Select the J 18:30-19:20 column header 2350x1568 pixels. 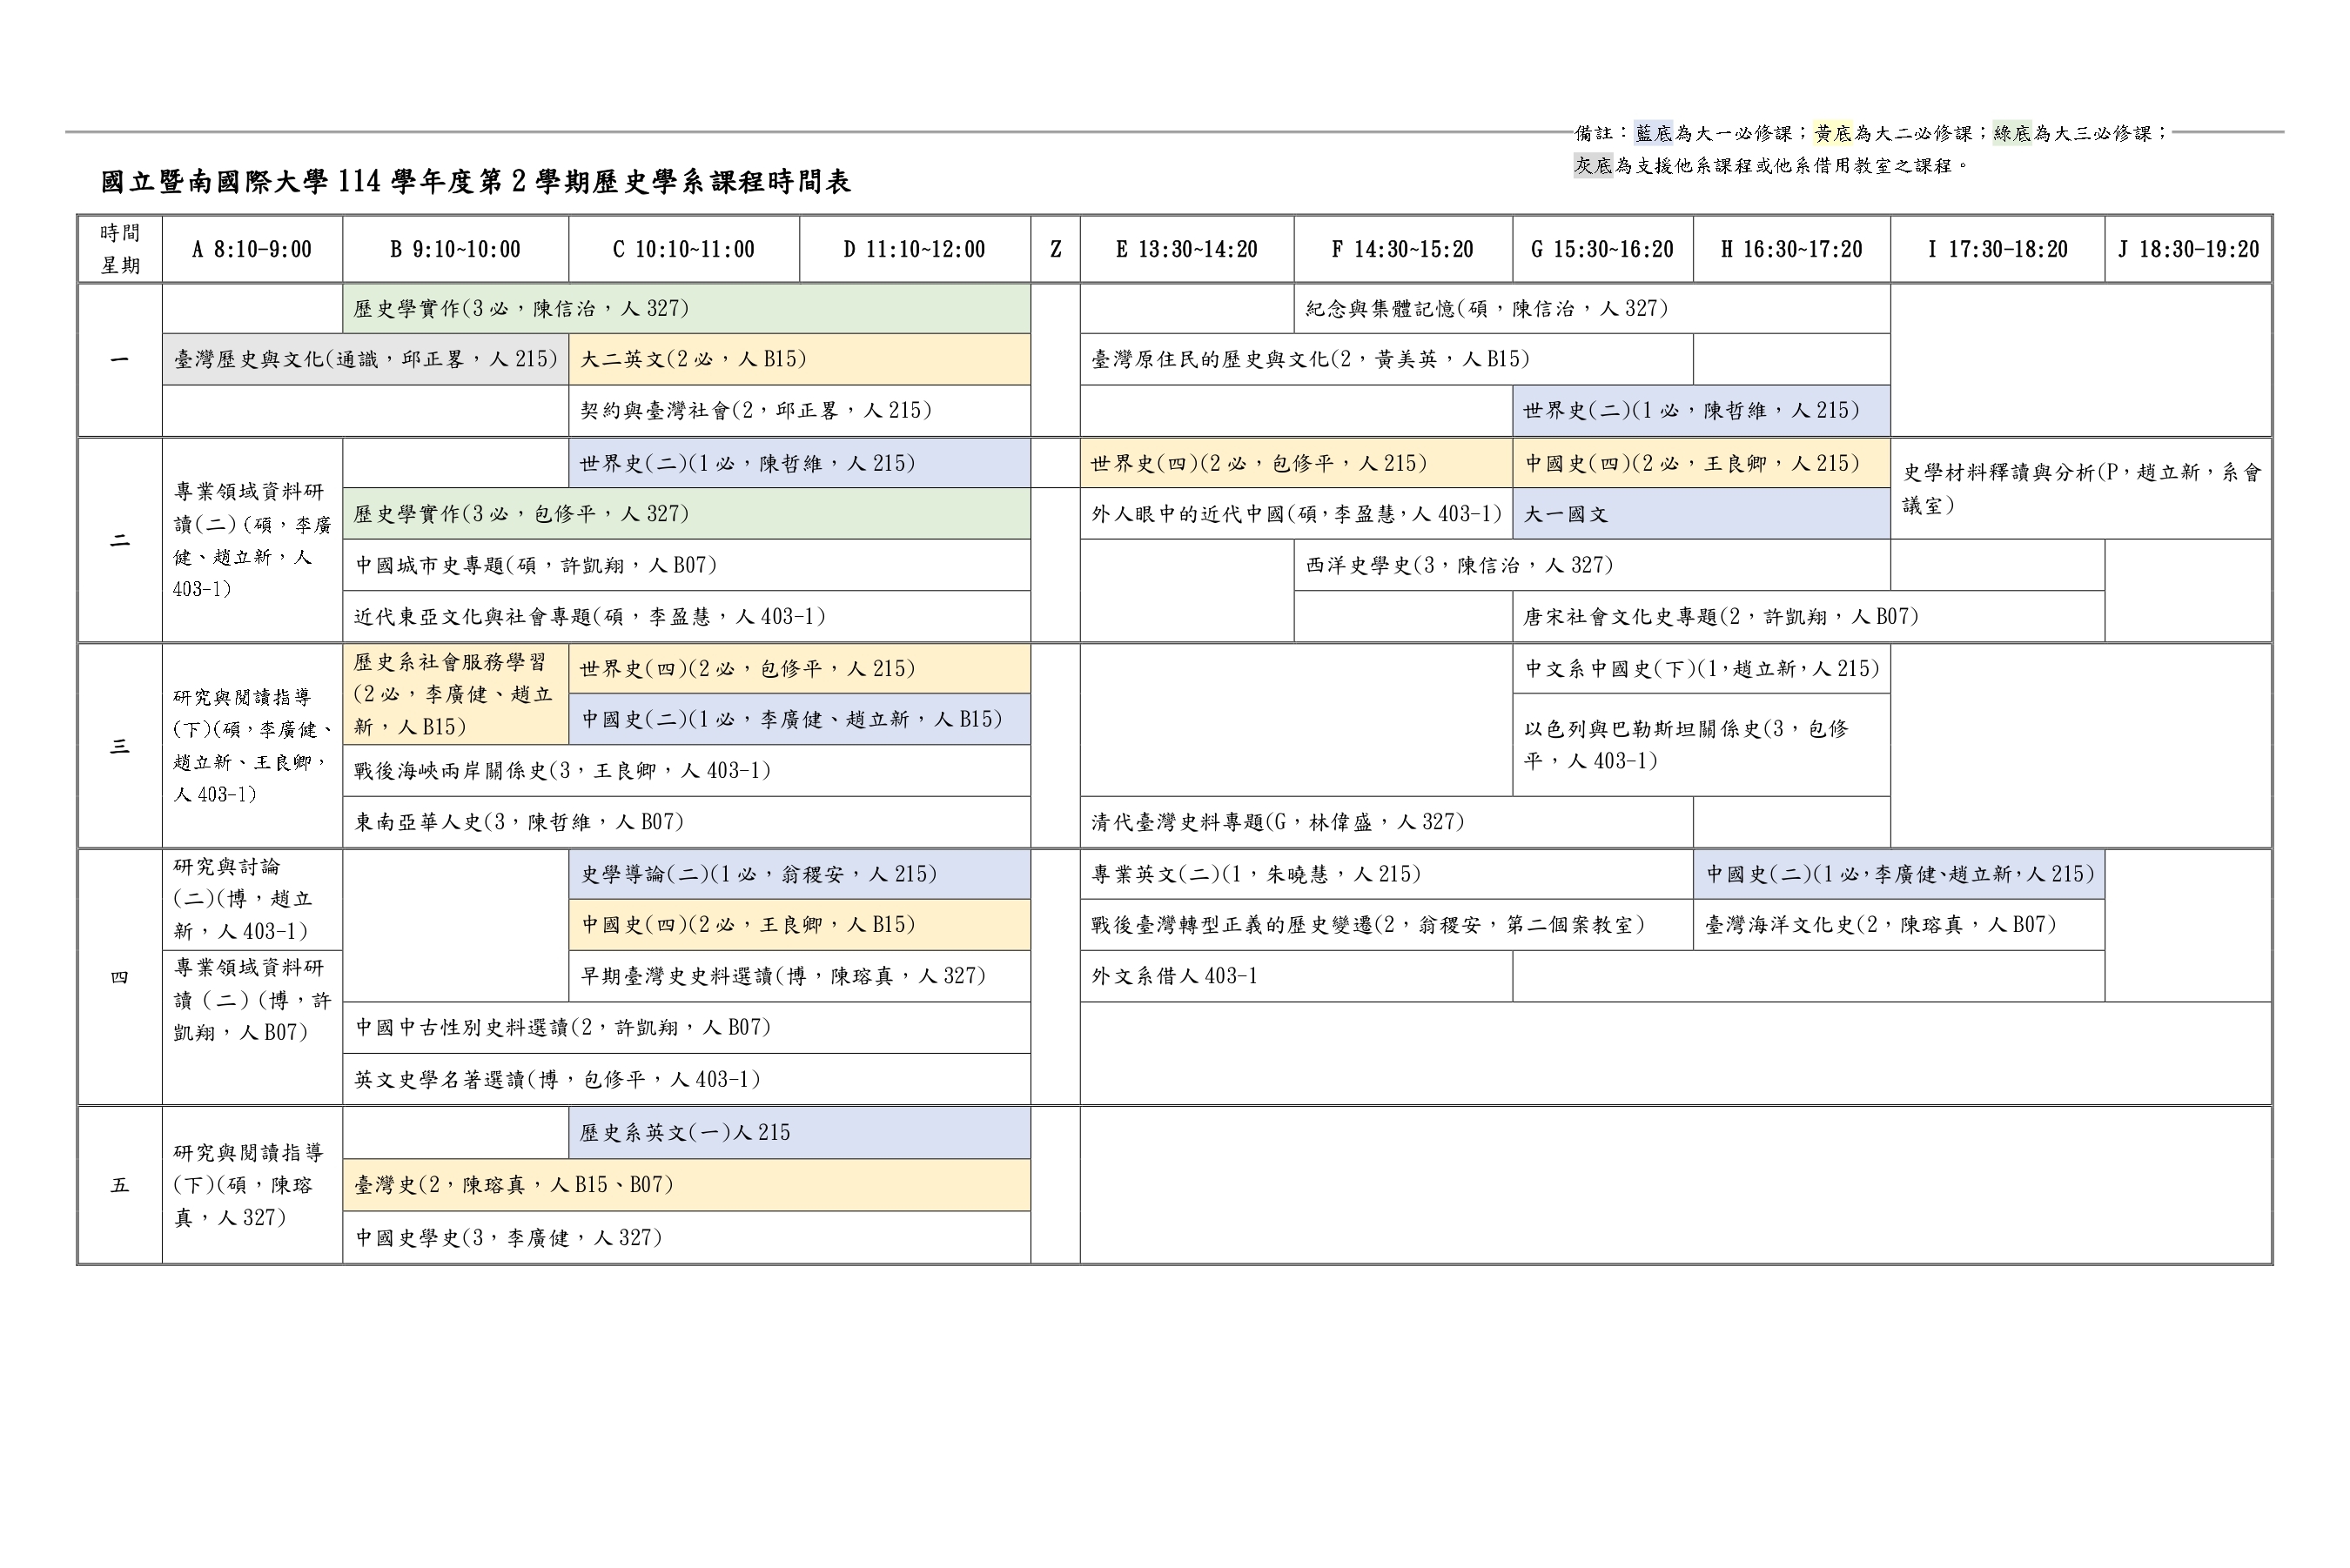click(x=2188, y=250)
